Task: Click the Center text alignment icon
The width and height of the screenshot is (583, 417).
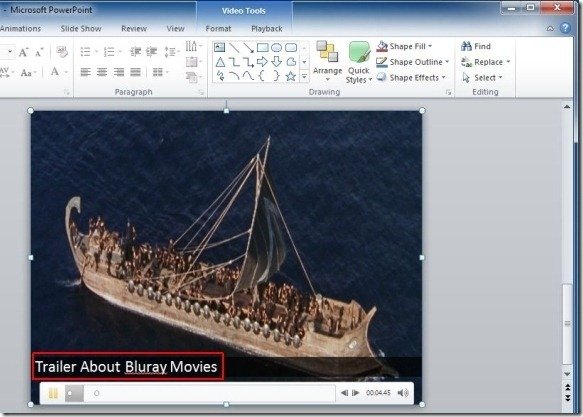Action: click(x=102, y=72)
